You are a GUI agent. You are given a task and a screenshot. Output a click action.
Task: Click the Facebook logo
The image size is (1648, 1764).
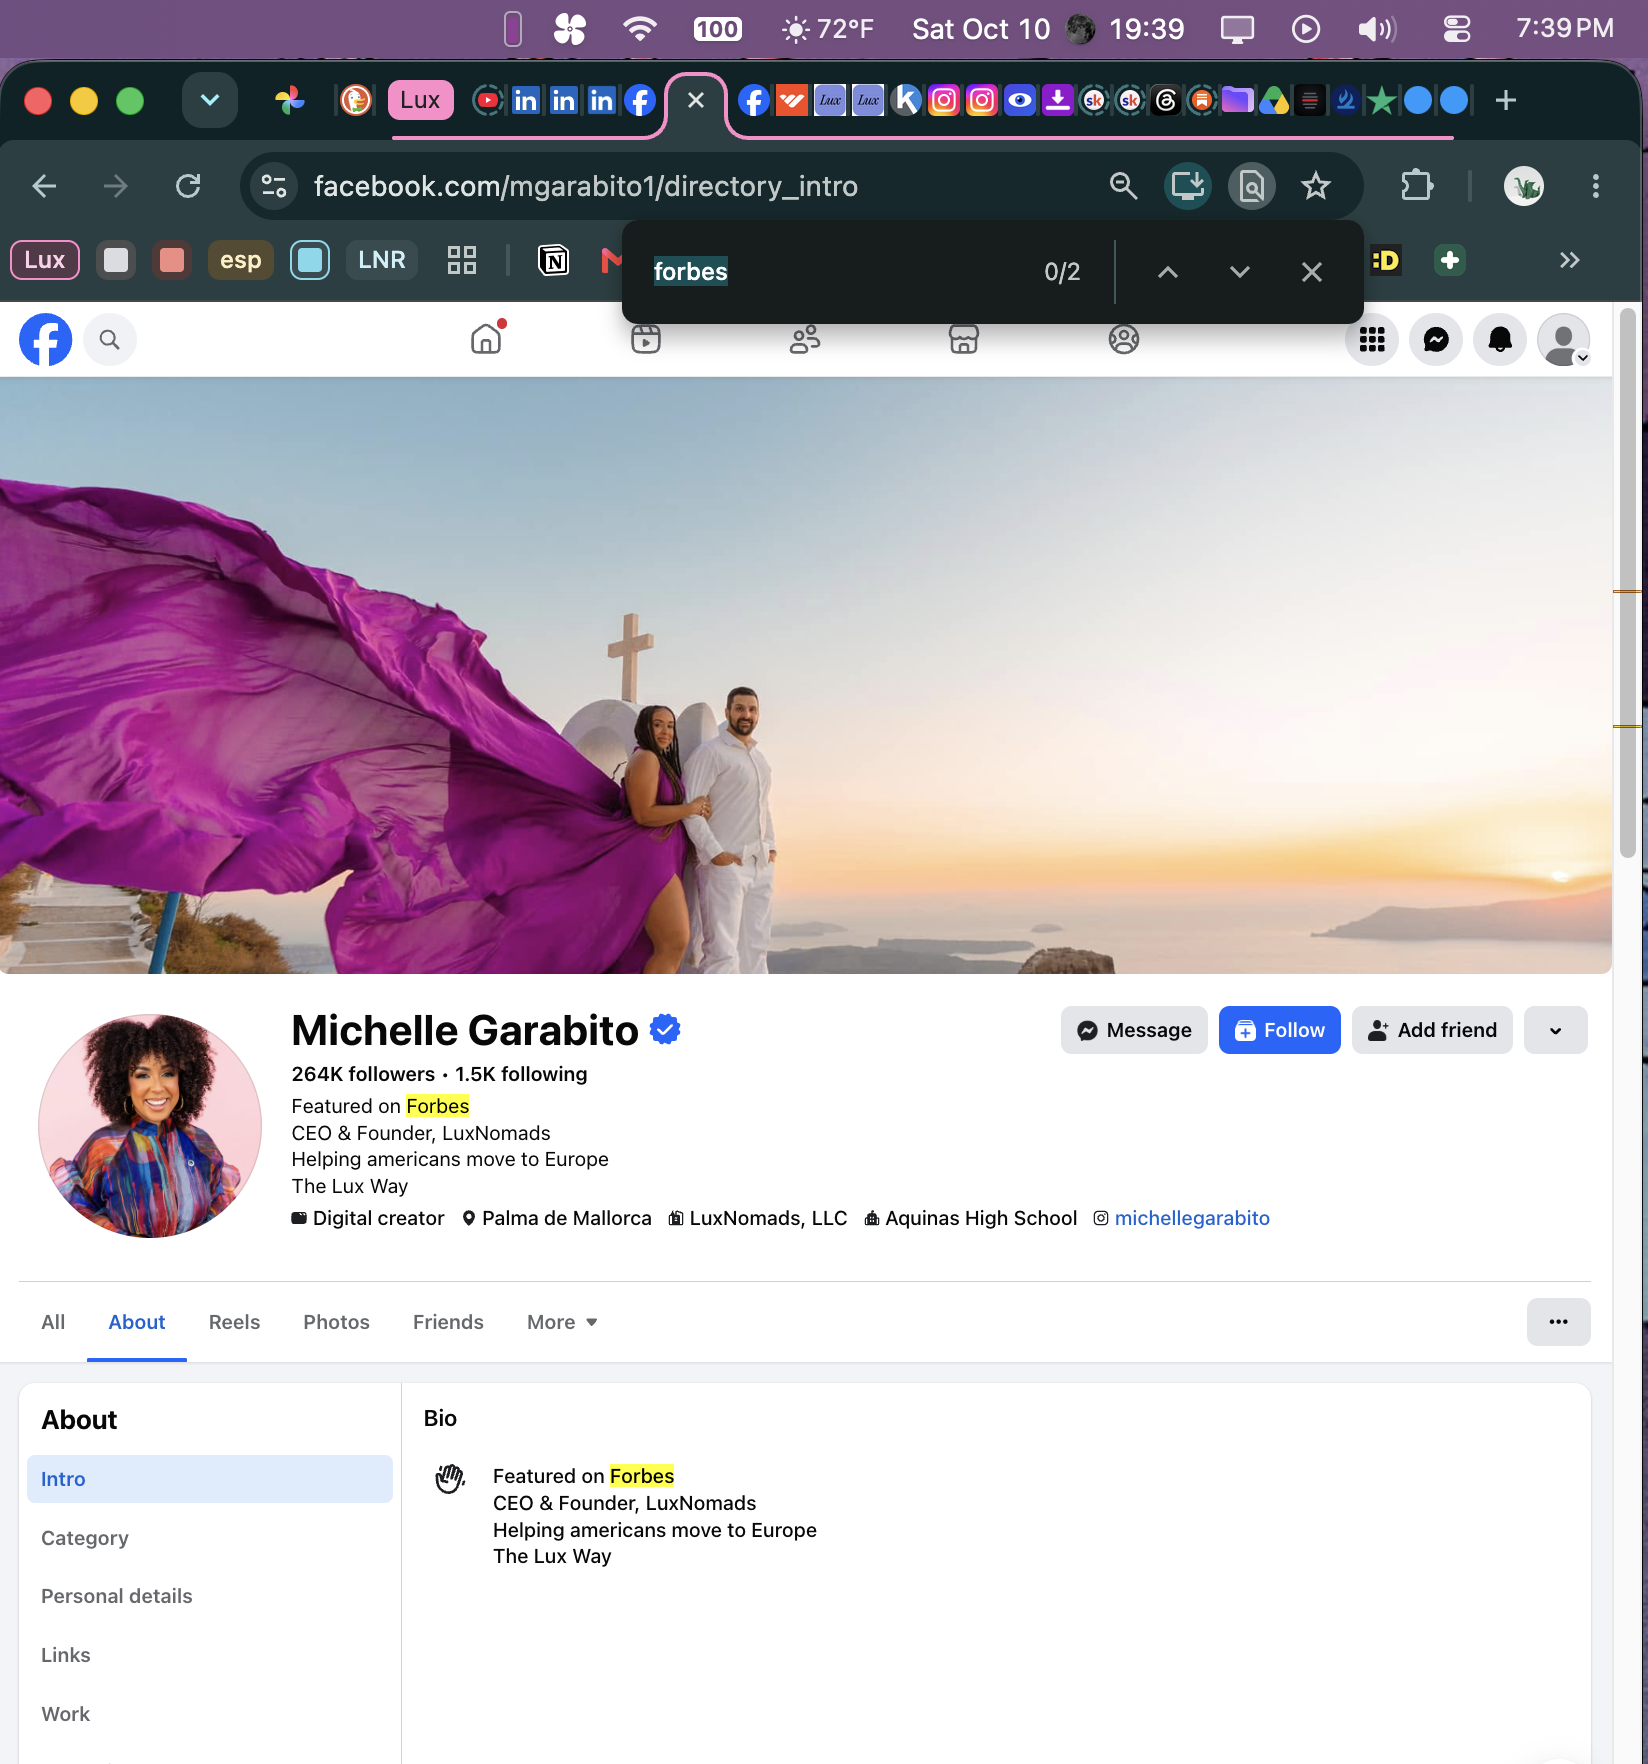tap(46, 340)
